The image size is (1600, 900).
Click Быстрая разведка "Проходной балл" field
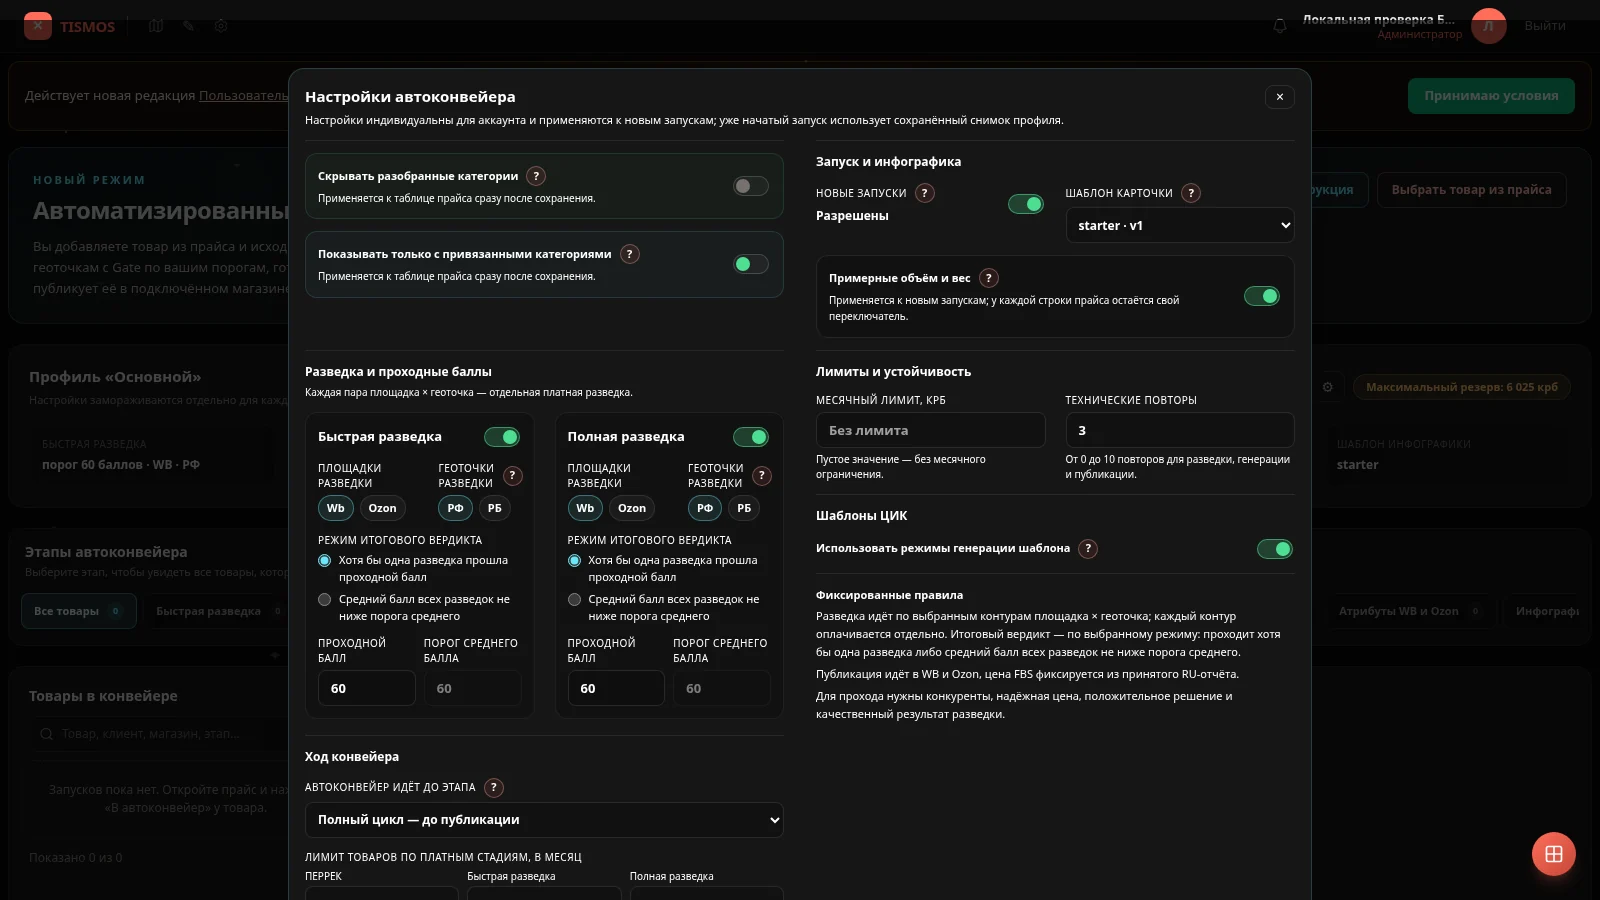point(366,688)
